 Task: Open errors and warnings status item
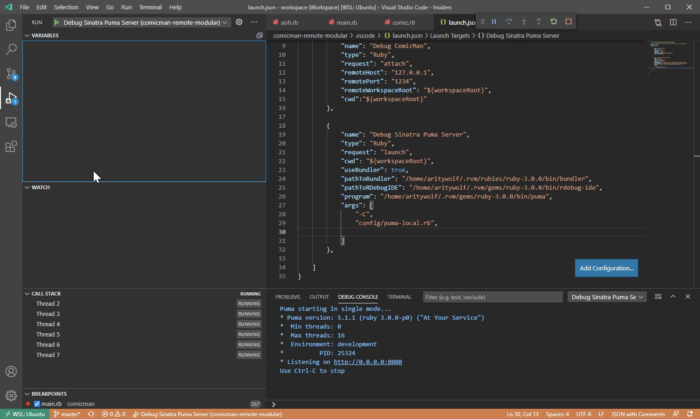pyautogui.click(x=113, y=414)
